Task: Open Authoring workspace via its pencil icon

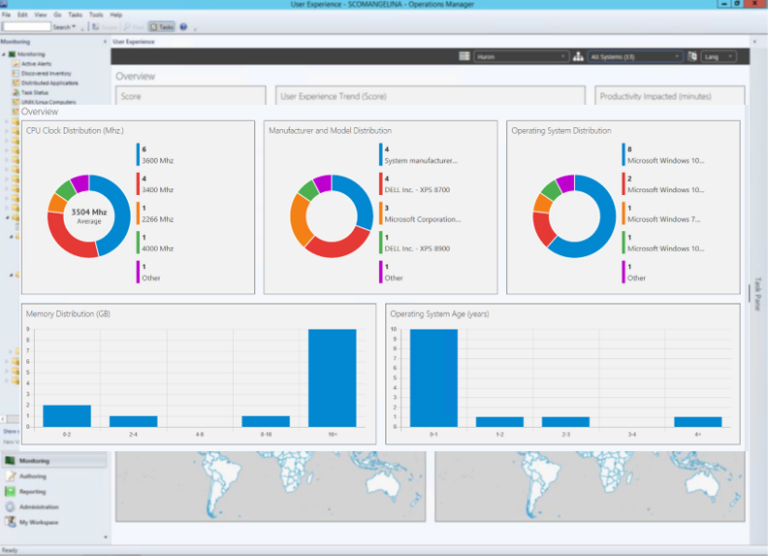Action: point(10,476)
